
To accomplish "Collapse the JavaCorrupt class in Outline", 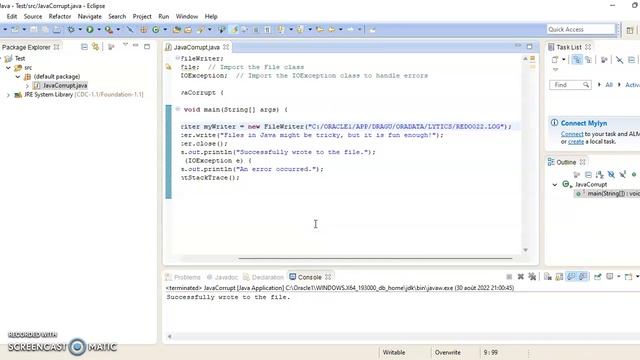I will tap(555, 184).
